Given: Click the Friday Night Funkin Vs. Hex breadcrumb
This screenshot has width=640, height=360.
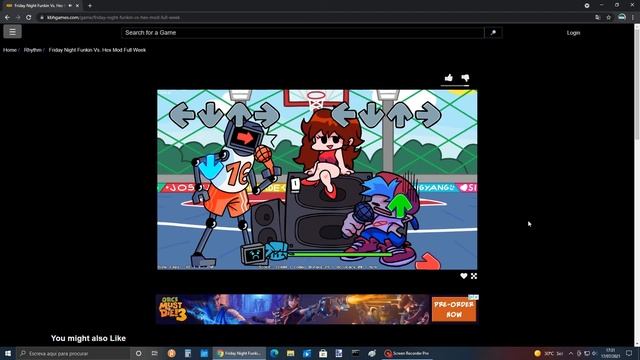Looking at the screenshot, I should coord(97,50).
